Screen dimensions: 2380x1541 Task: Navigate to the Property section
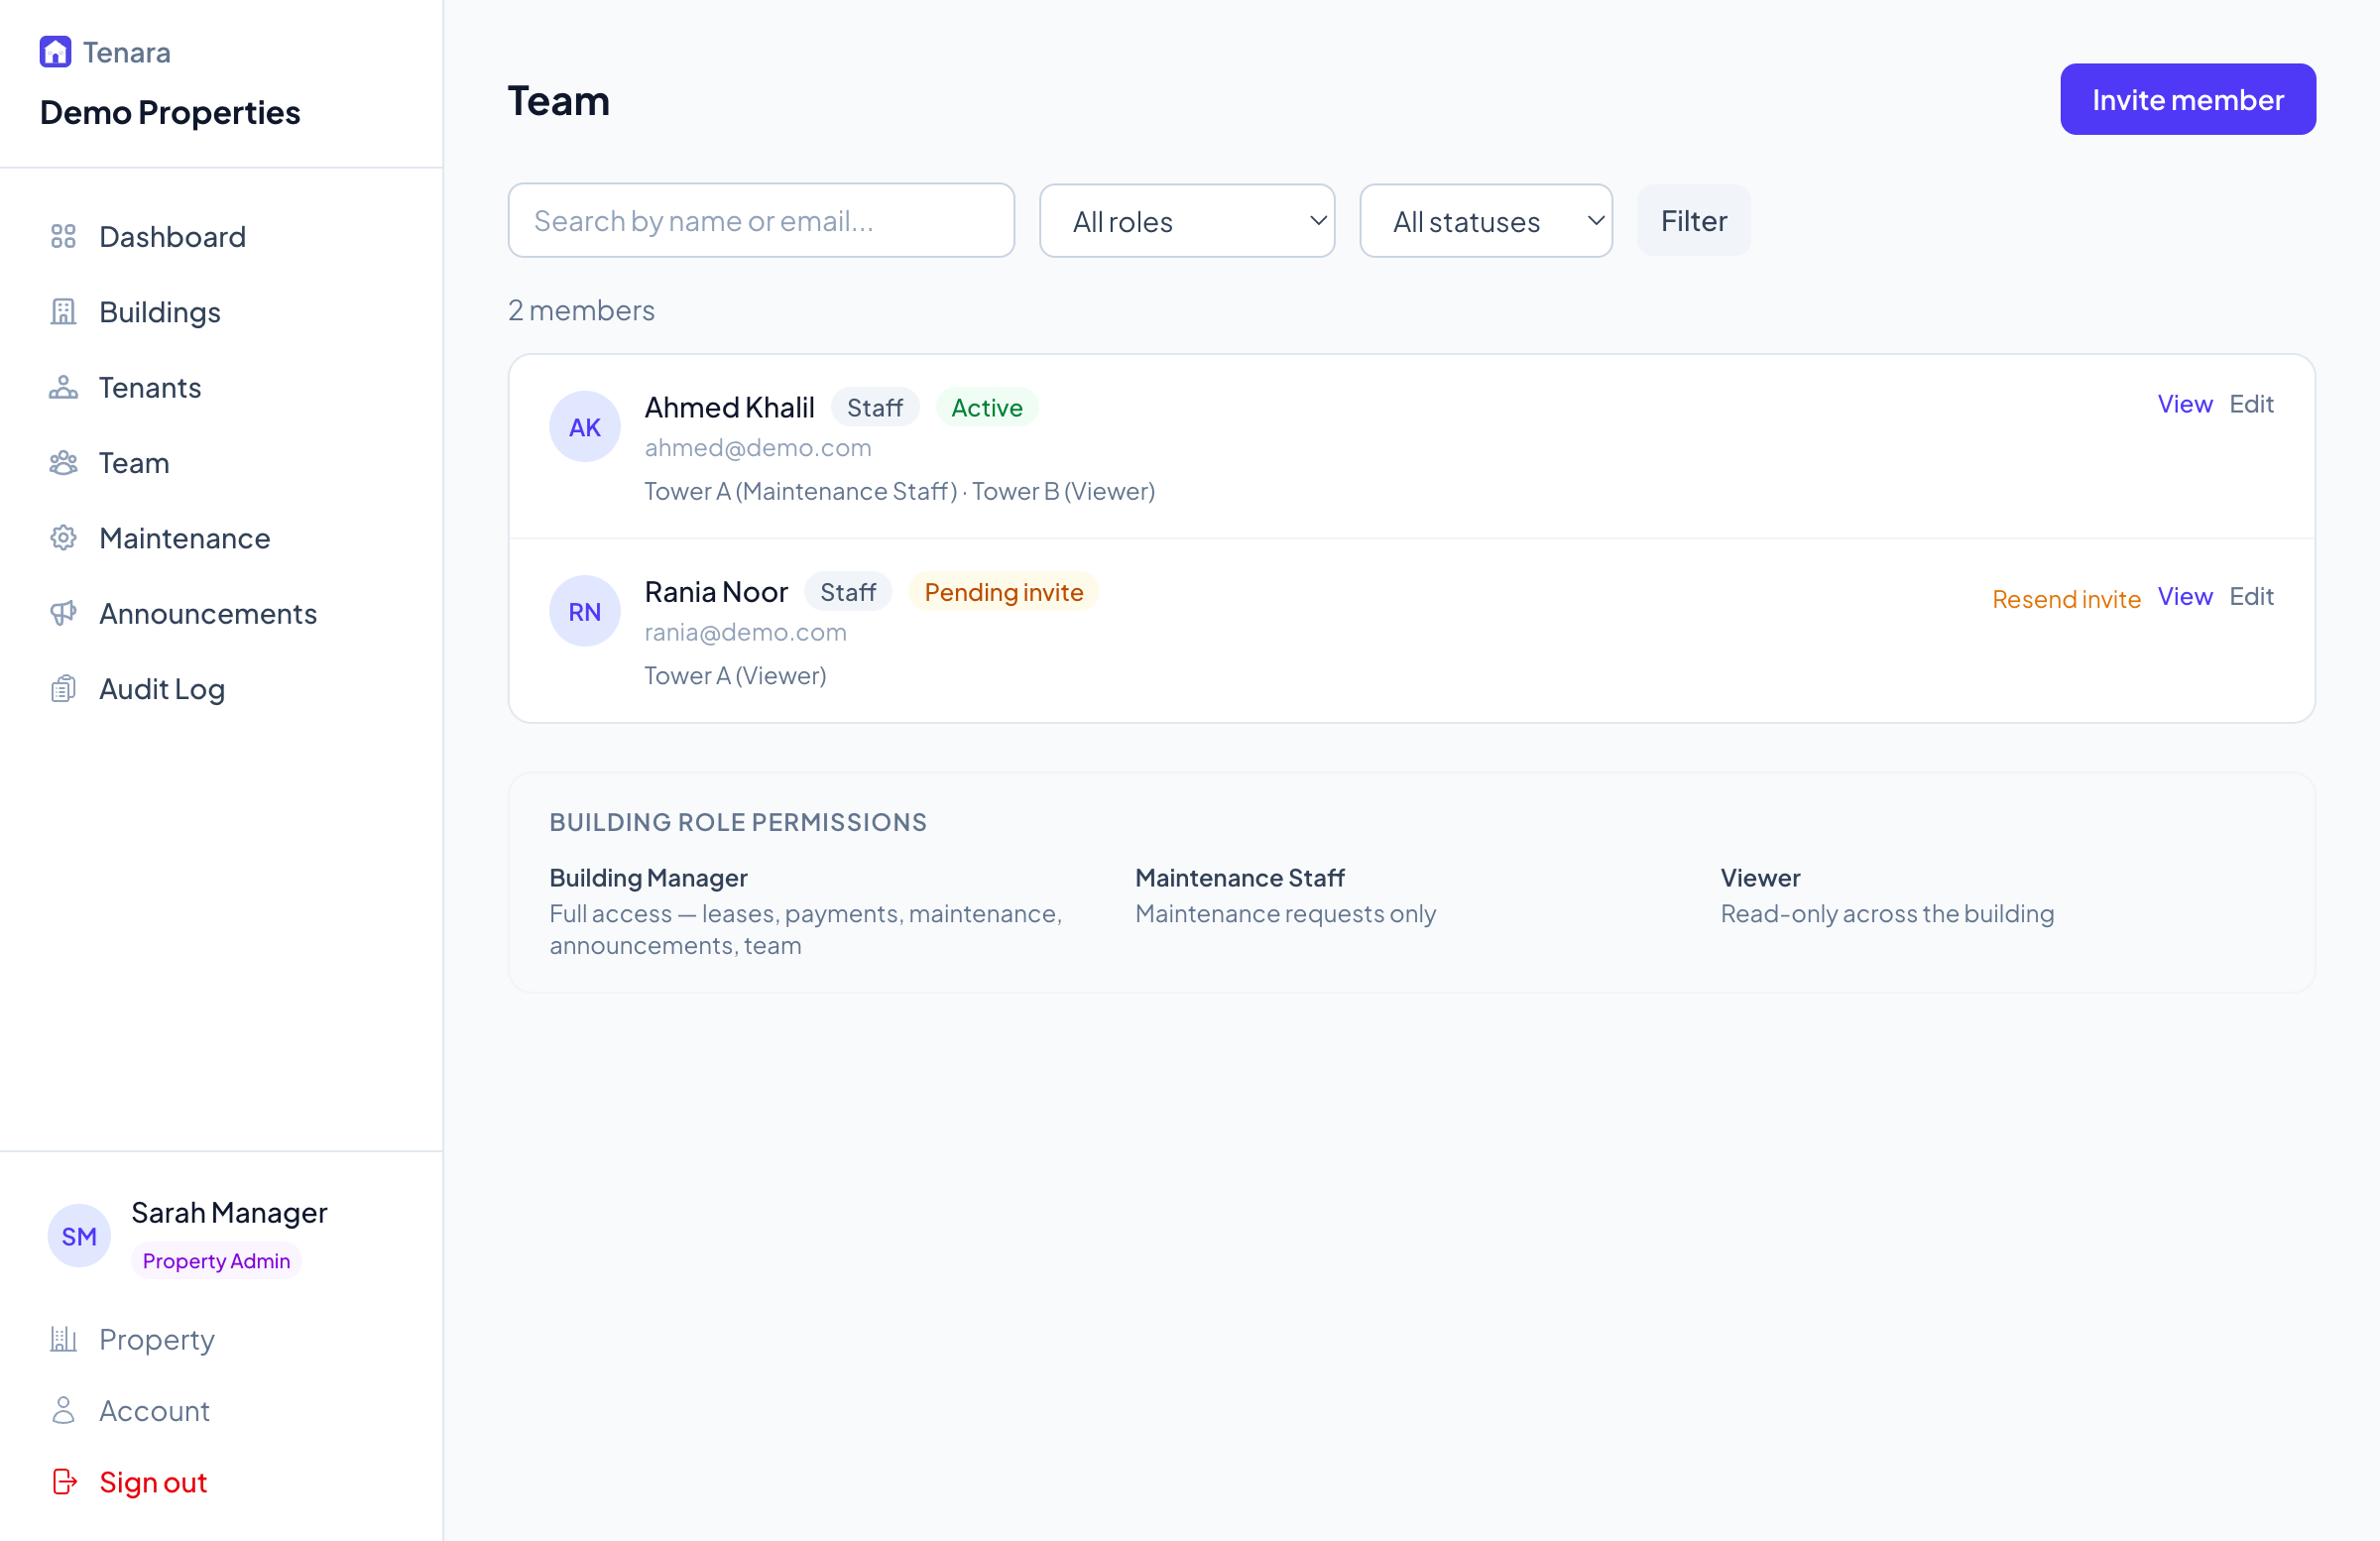click(x=157, y=1339)
